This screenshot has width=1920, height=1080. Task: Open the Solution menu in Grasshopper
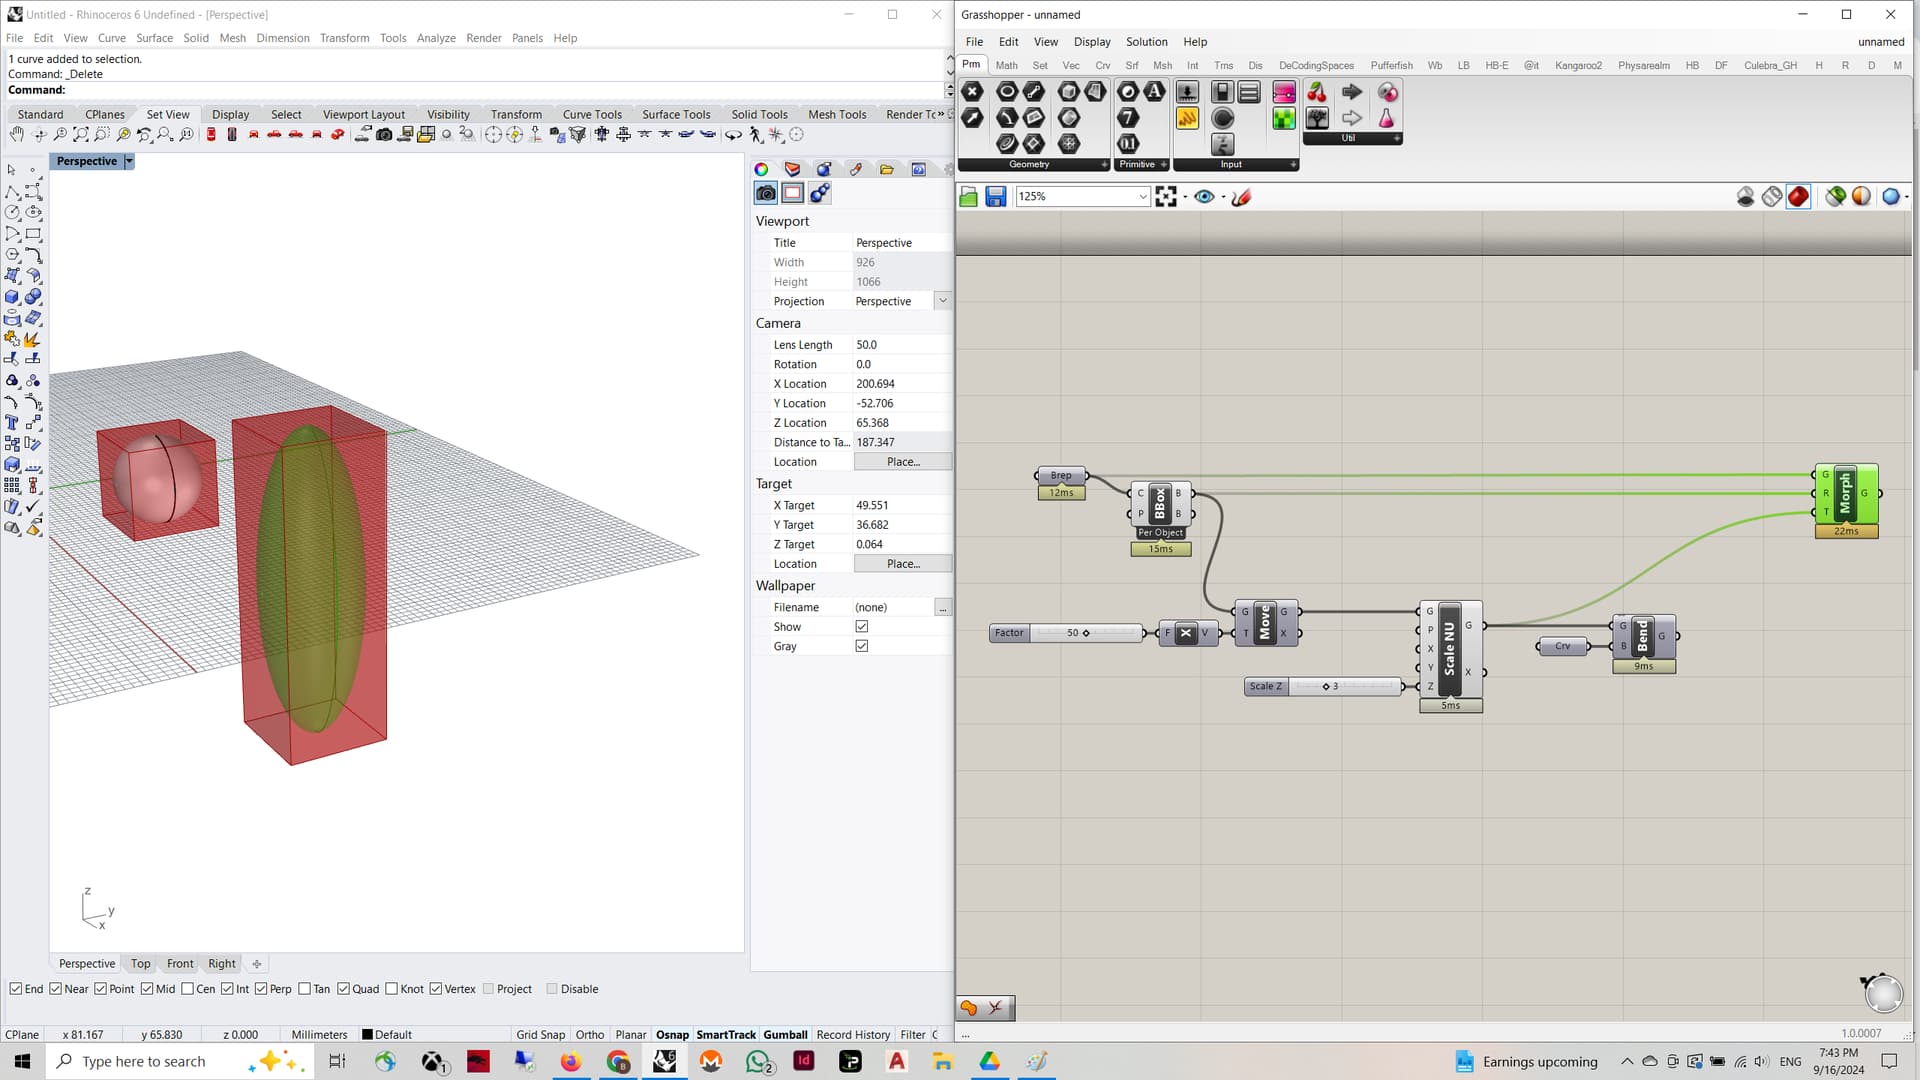pos(1146,41)
